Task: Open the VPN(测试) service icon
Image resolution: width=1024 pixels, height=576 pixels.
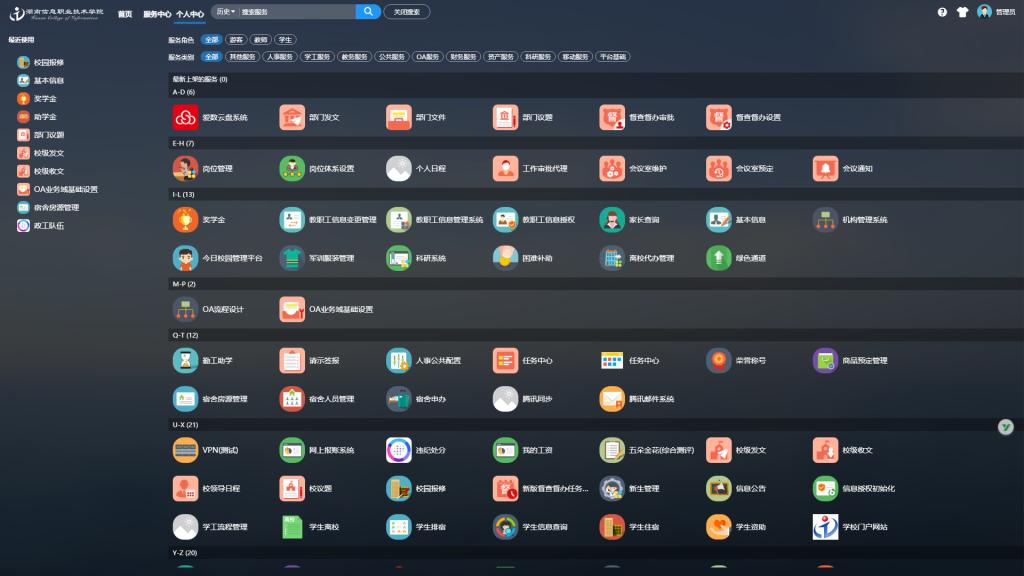Action: [185, 450]
